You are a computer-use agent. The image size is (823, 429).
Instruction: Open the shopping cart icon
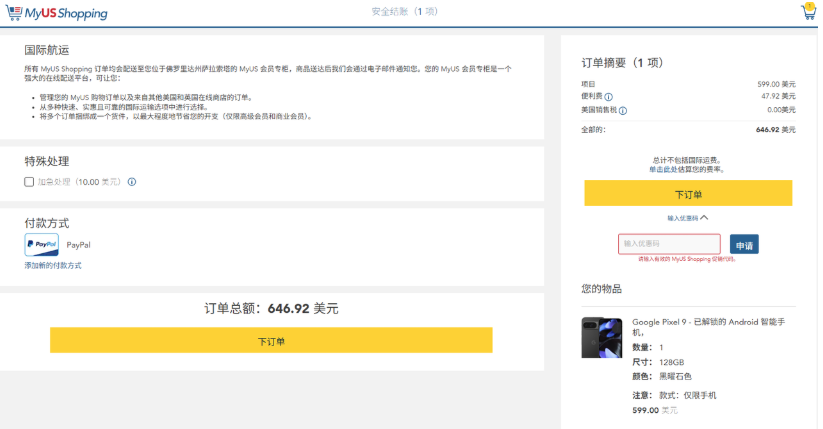(x=808, y=12)
